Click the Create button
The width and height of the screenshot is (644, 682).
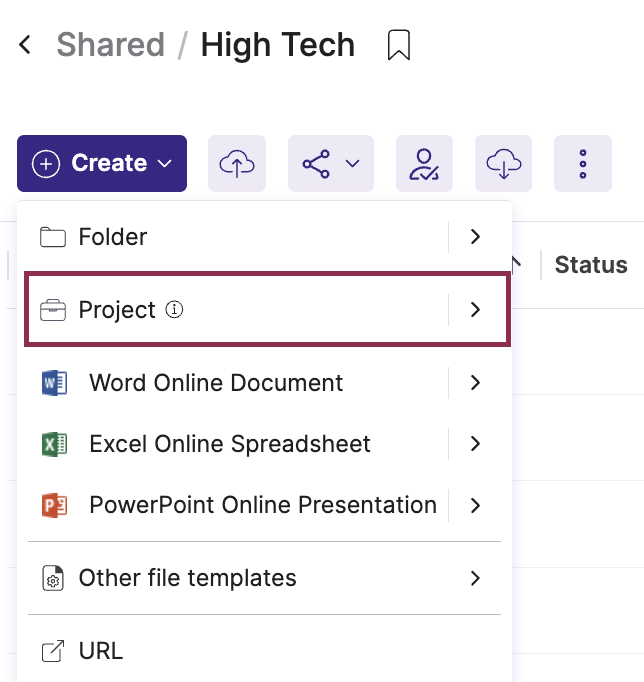tap(102, 163)
